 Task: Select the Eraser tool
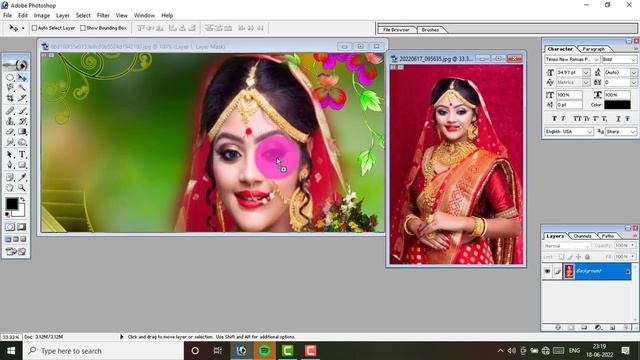click(x=10, y=132)
